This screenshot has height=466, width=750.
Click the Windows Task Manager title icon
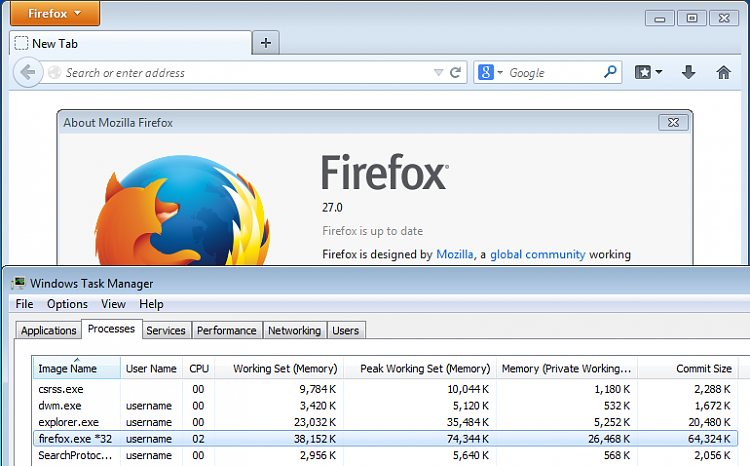(x=18, y=283)
